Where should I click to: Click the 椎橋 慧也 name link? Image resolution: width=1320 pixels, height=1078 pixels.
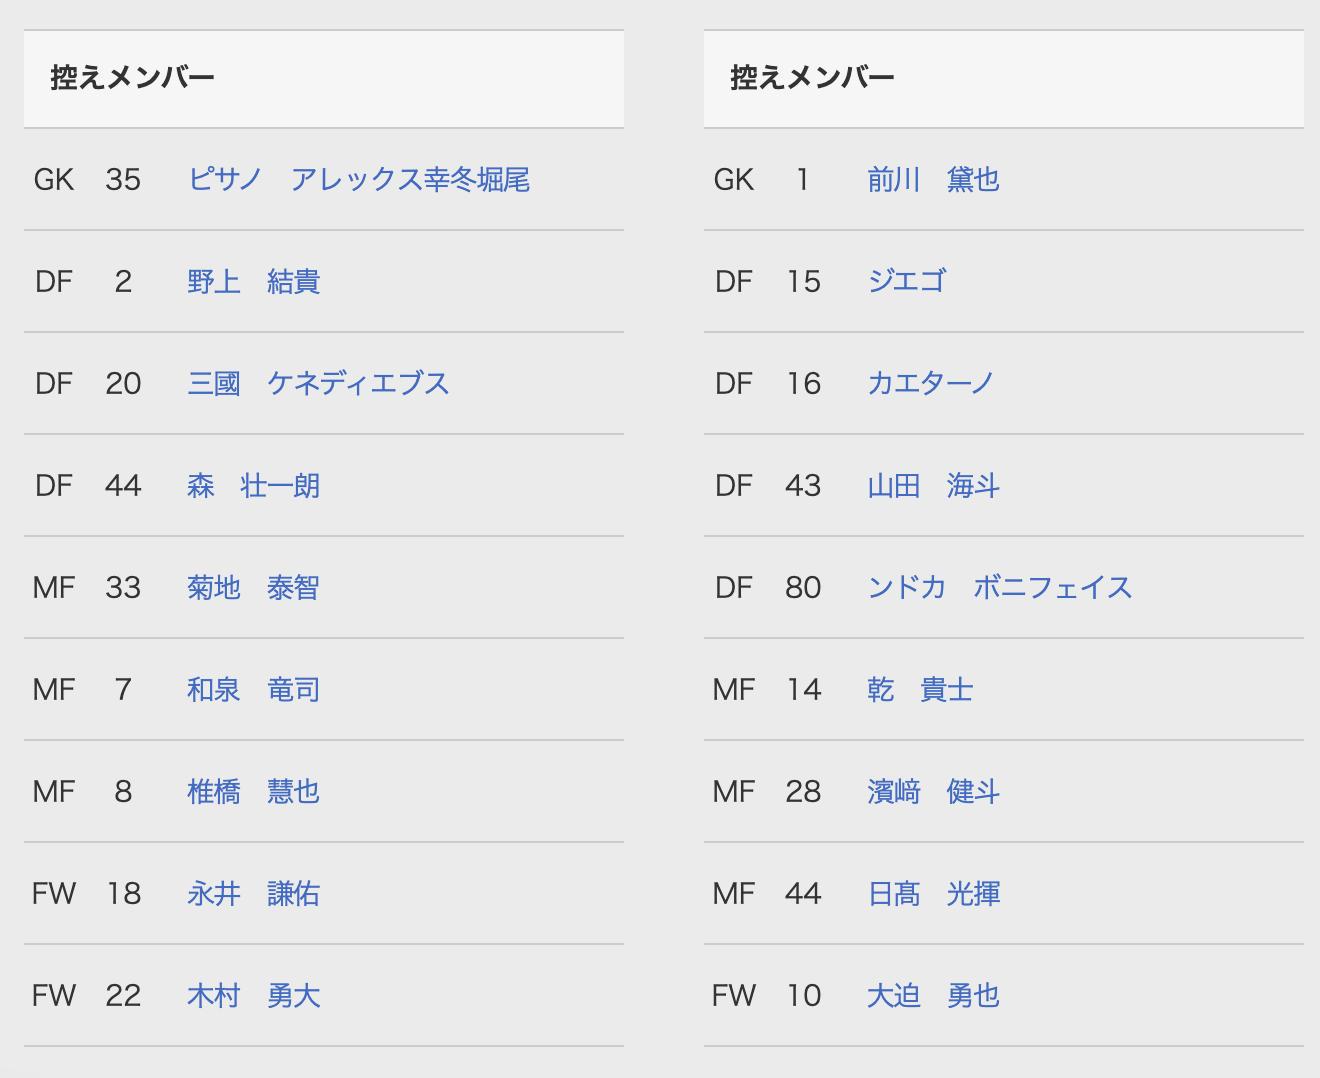coord(253,792)
